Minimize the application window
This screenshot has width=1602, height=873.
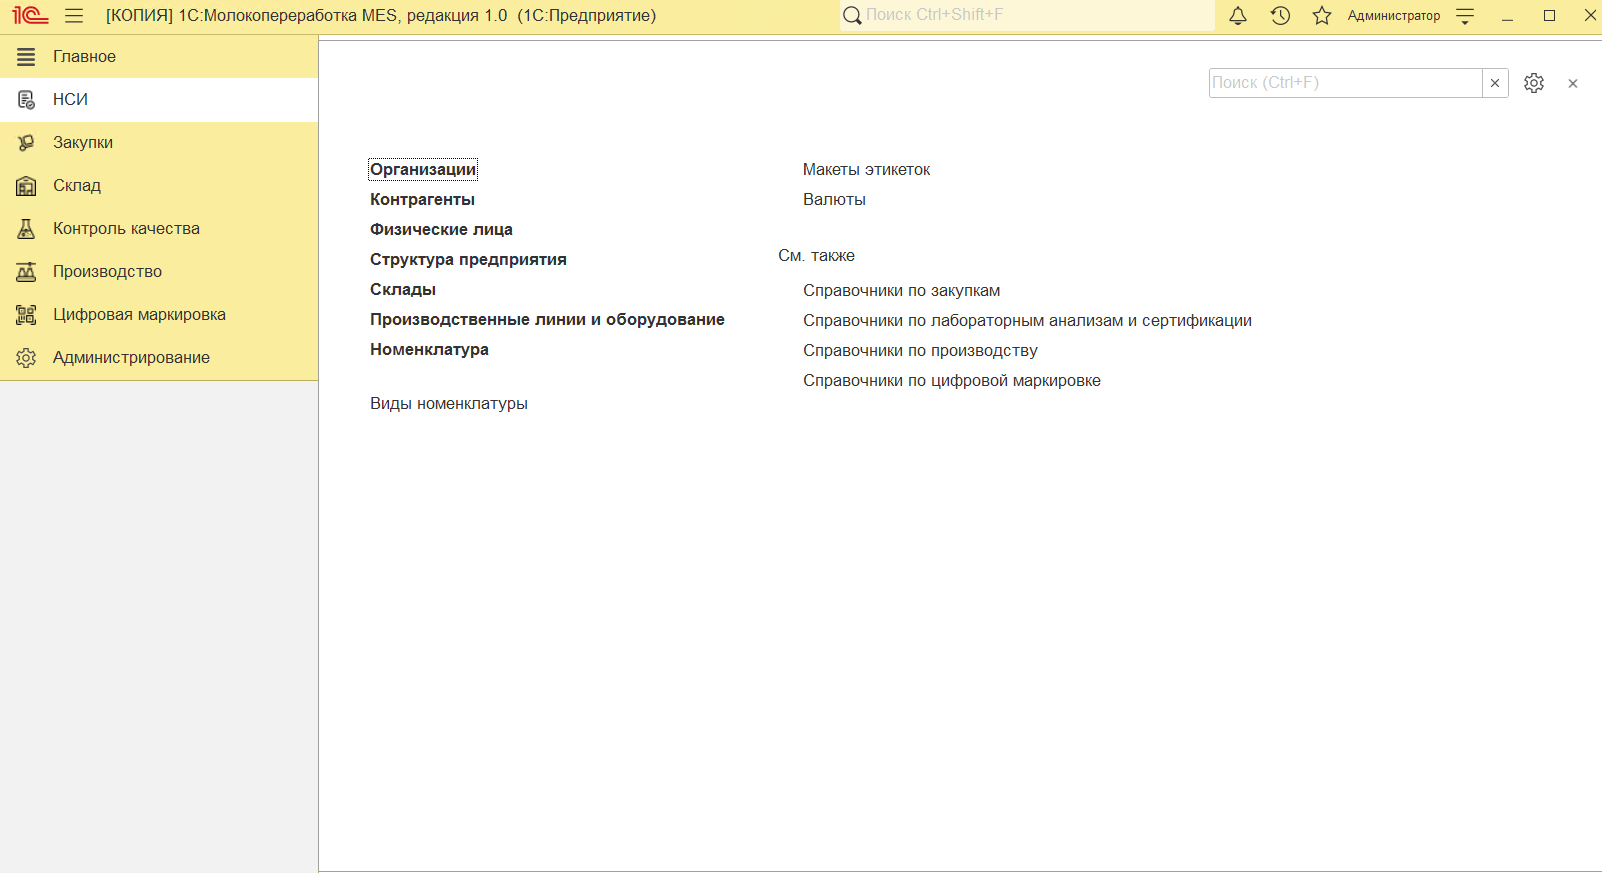pyautogui.click(x=1507, y=16)
